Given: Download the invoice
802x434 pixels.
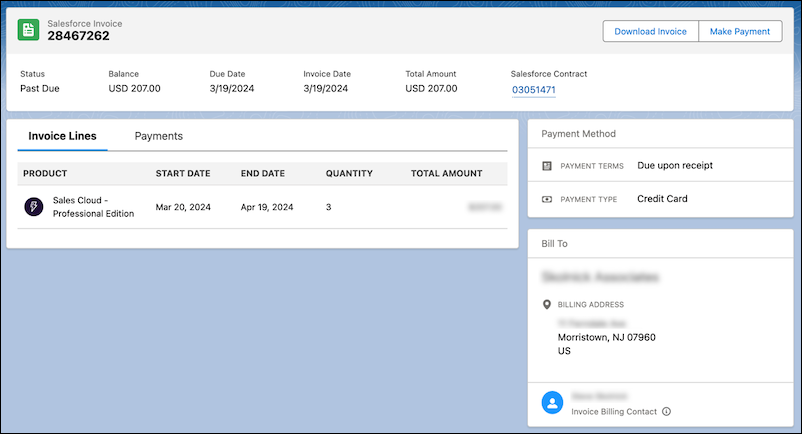Looking at the screenshot, I should click(x=650, y=31).
